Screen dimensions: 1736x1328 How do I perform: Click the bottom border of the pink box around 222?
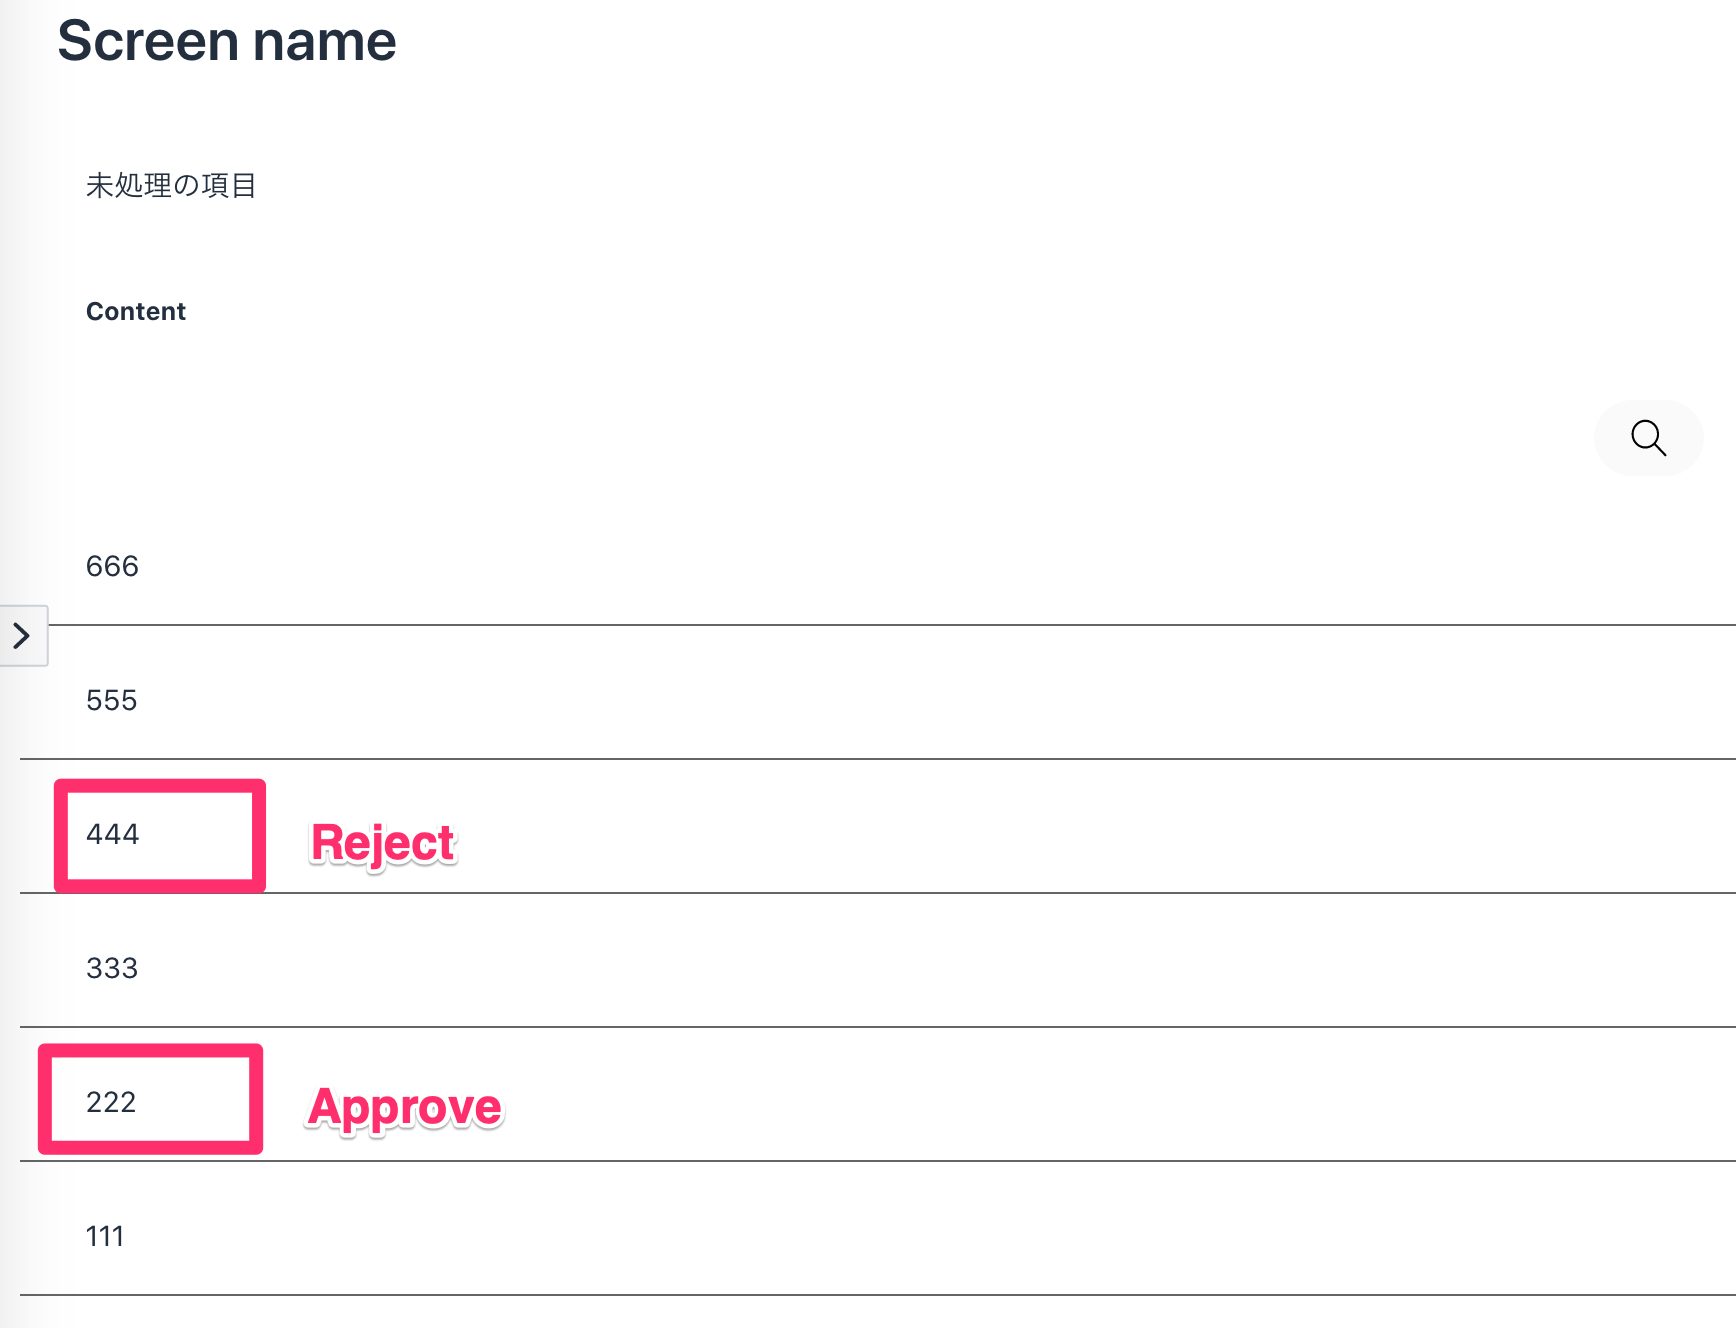150,1147
